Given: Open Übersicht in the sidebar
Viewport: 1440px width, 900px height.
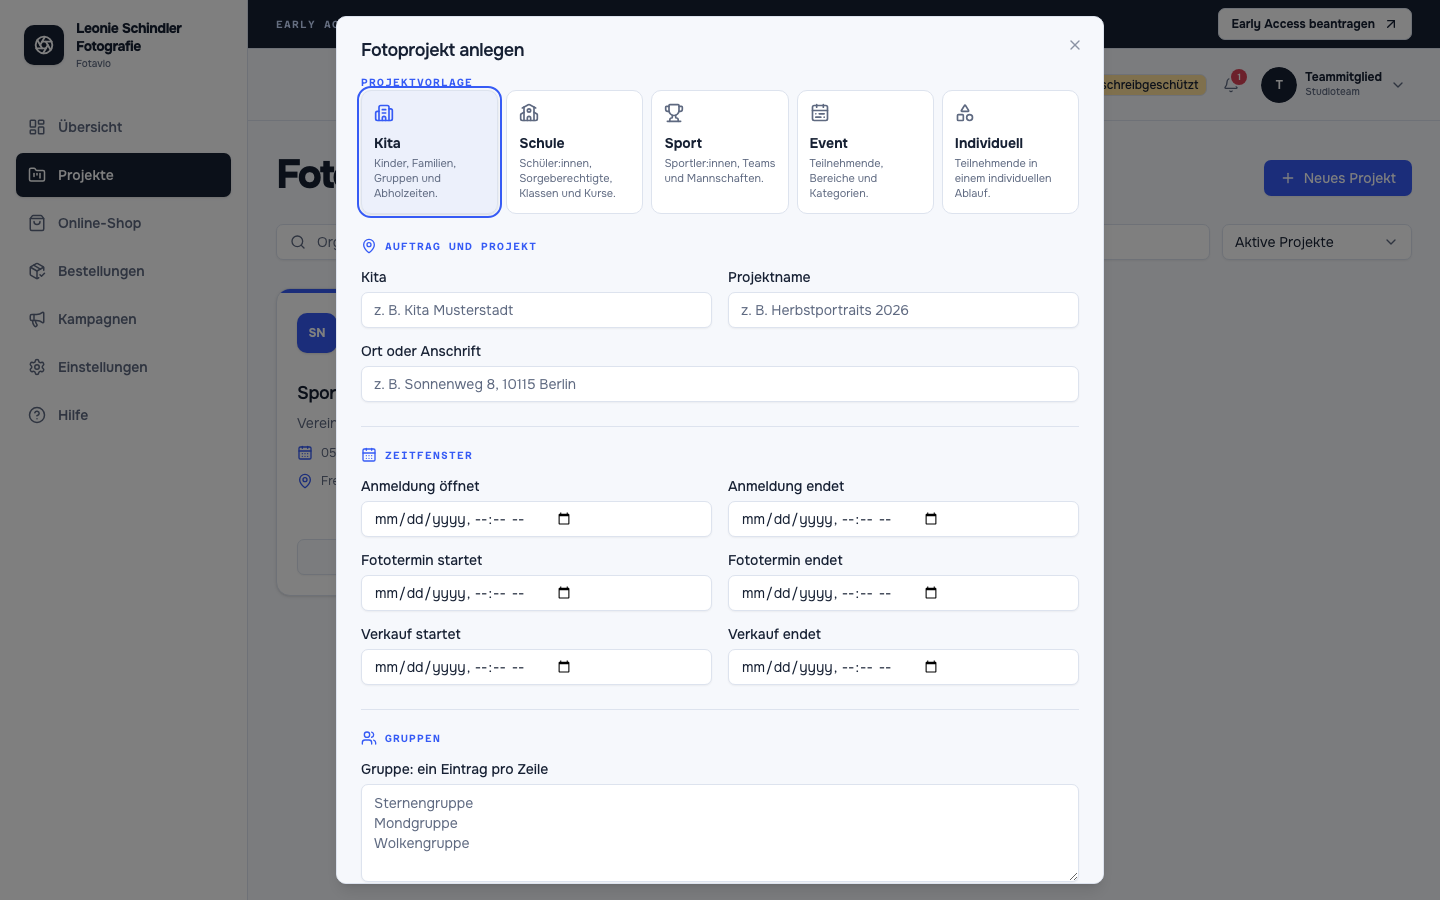Looking at the screenshot, I should tap(123, 127).
